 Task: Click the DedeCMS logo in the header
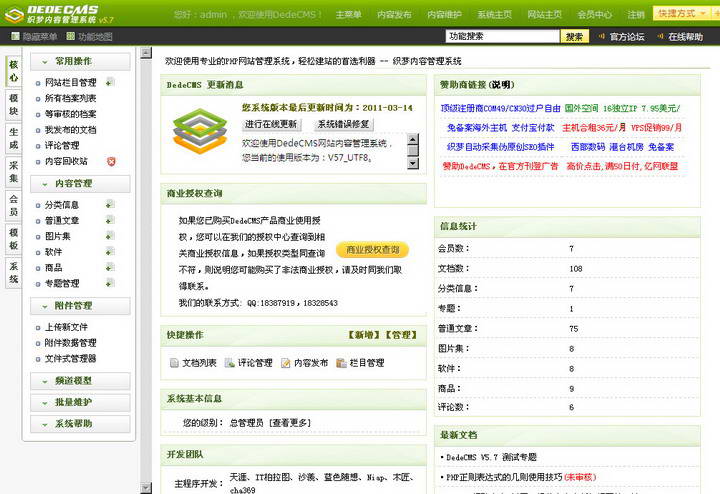pos(62,14)
